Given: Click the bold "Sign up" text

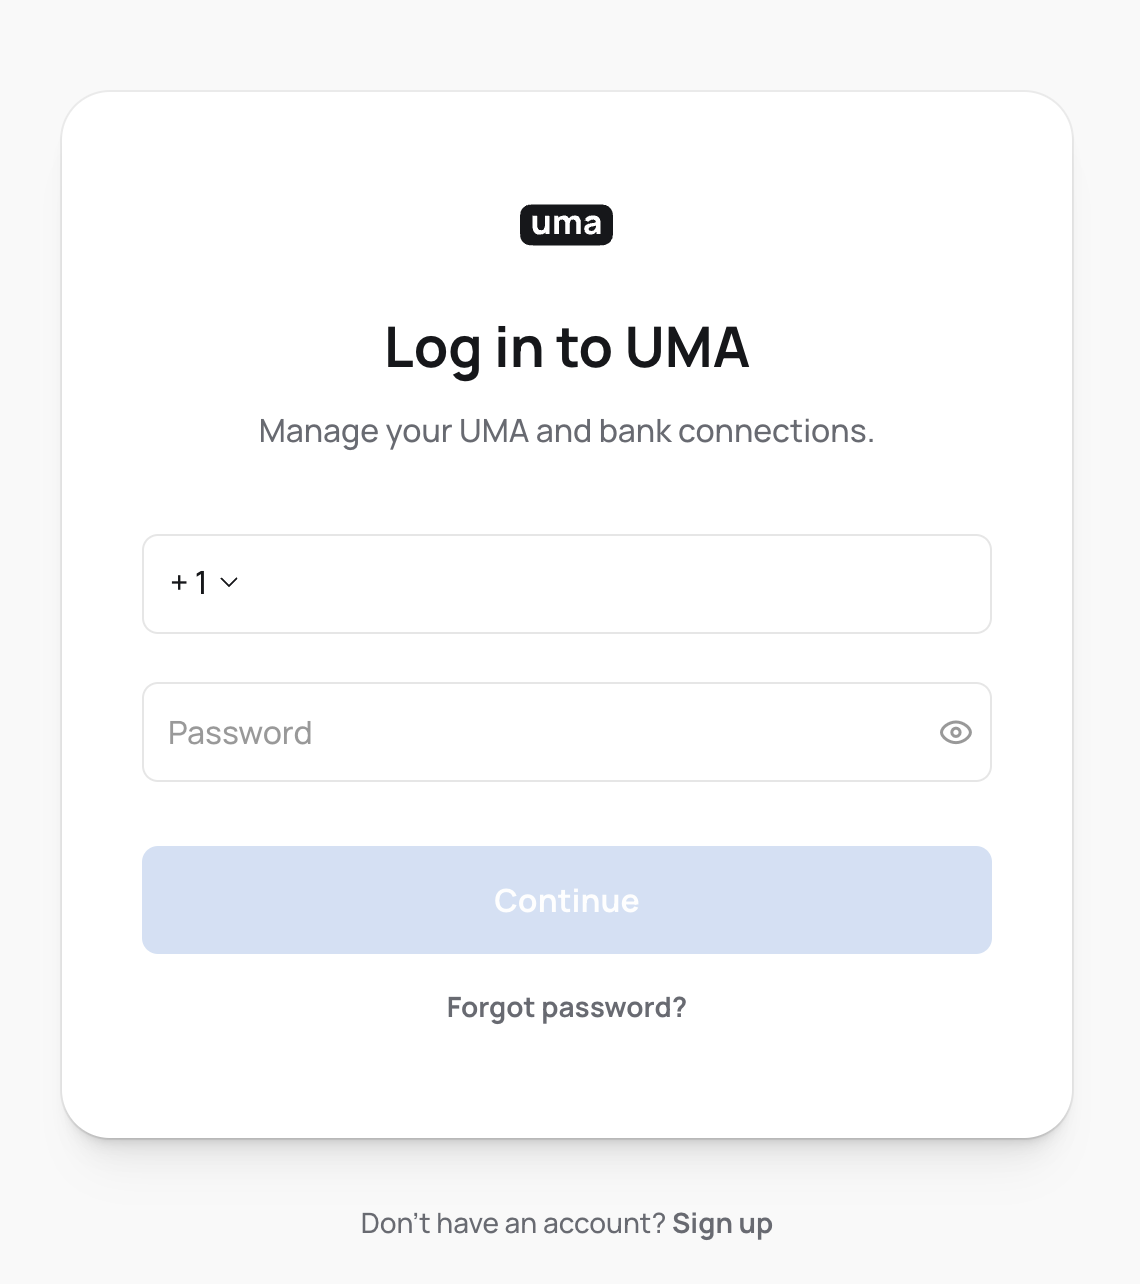Looking at the screenshot, I should (x=722, y=1223).
